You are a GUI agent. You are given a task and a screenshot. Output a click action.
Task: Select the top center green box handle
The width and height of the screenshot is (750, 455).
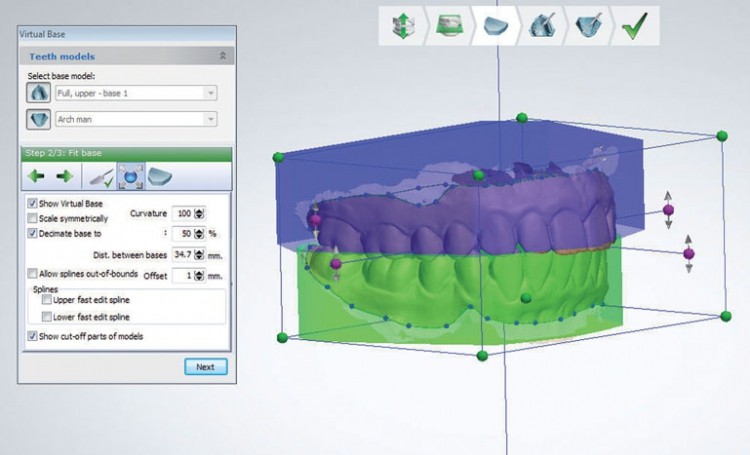click(x=522, y=118)
